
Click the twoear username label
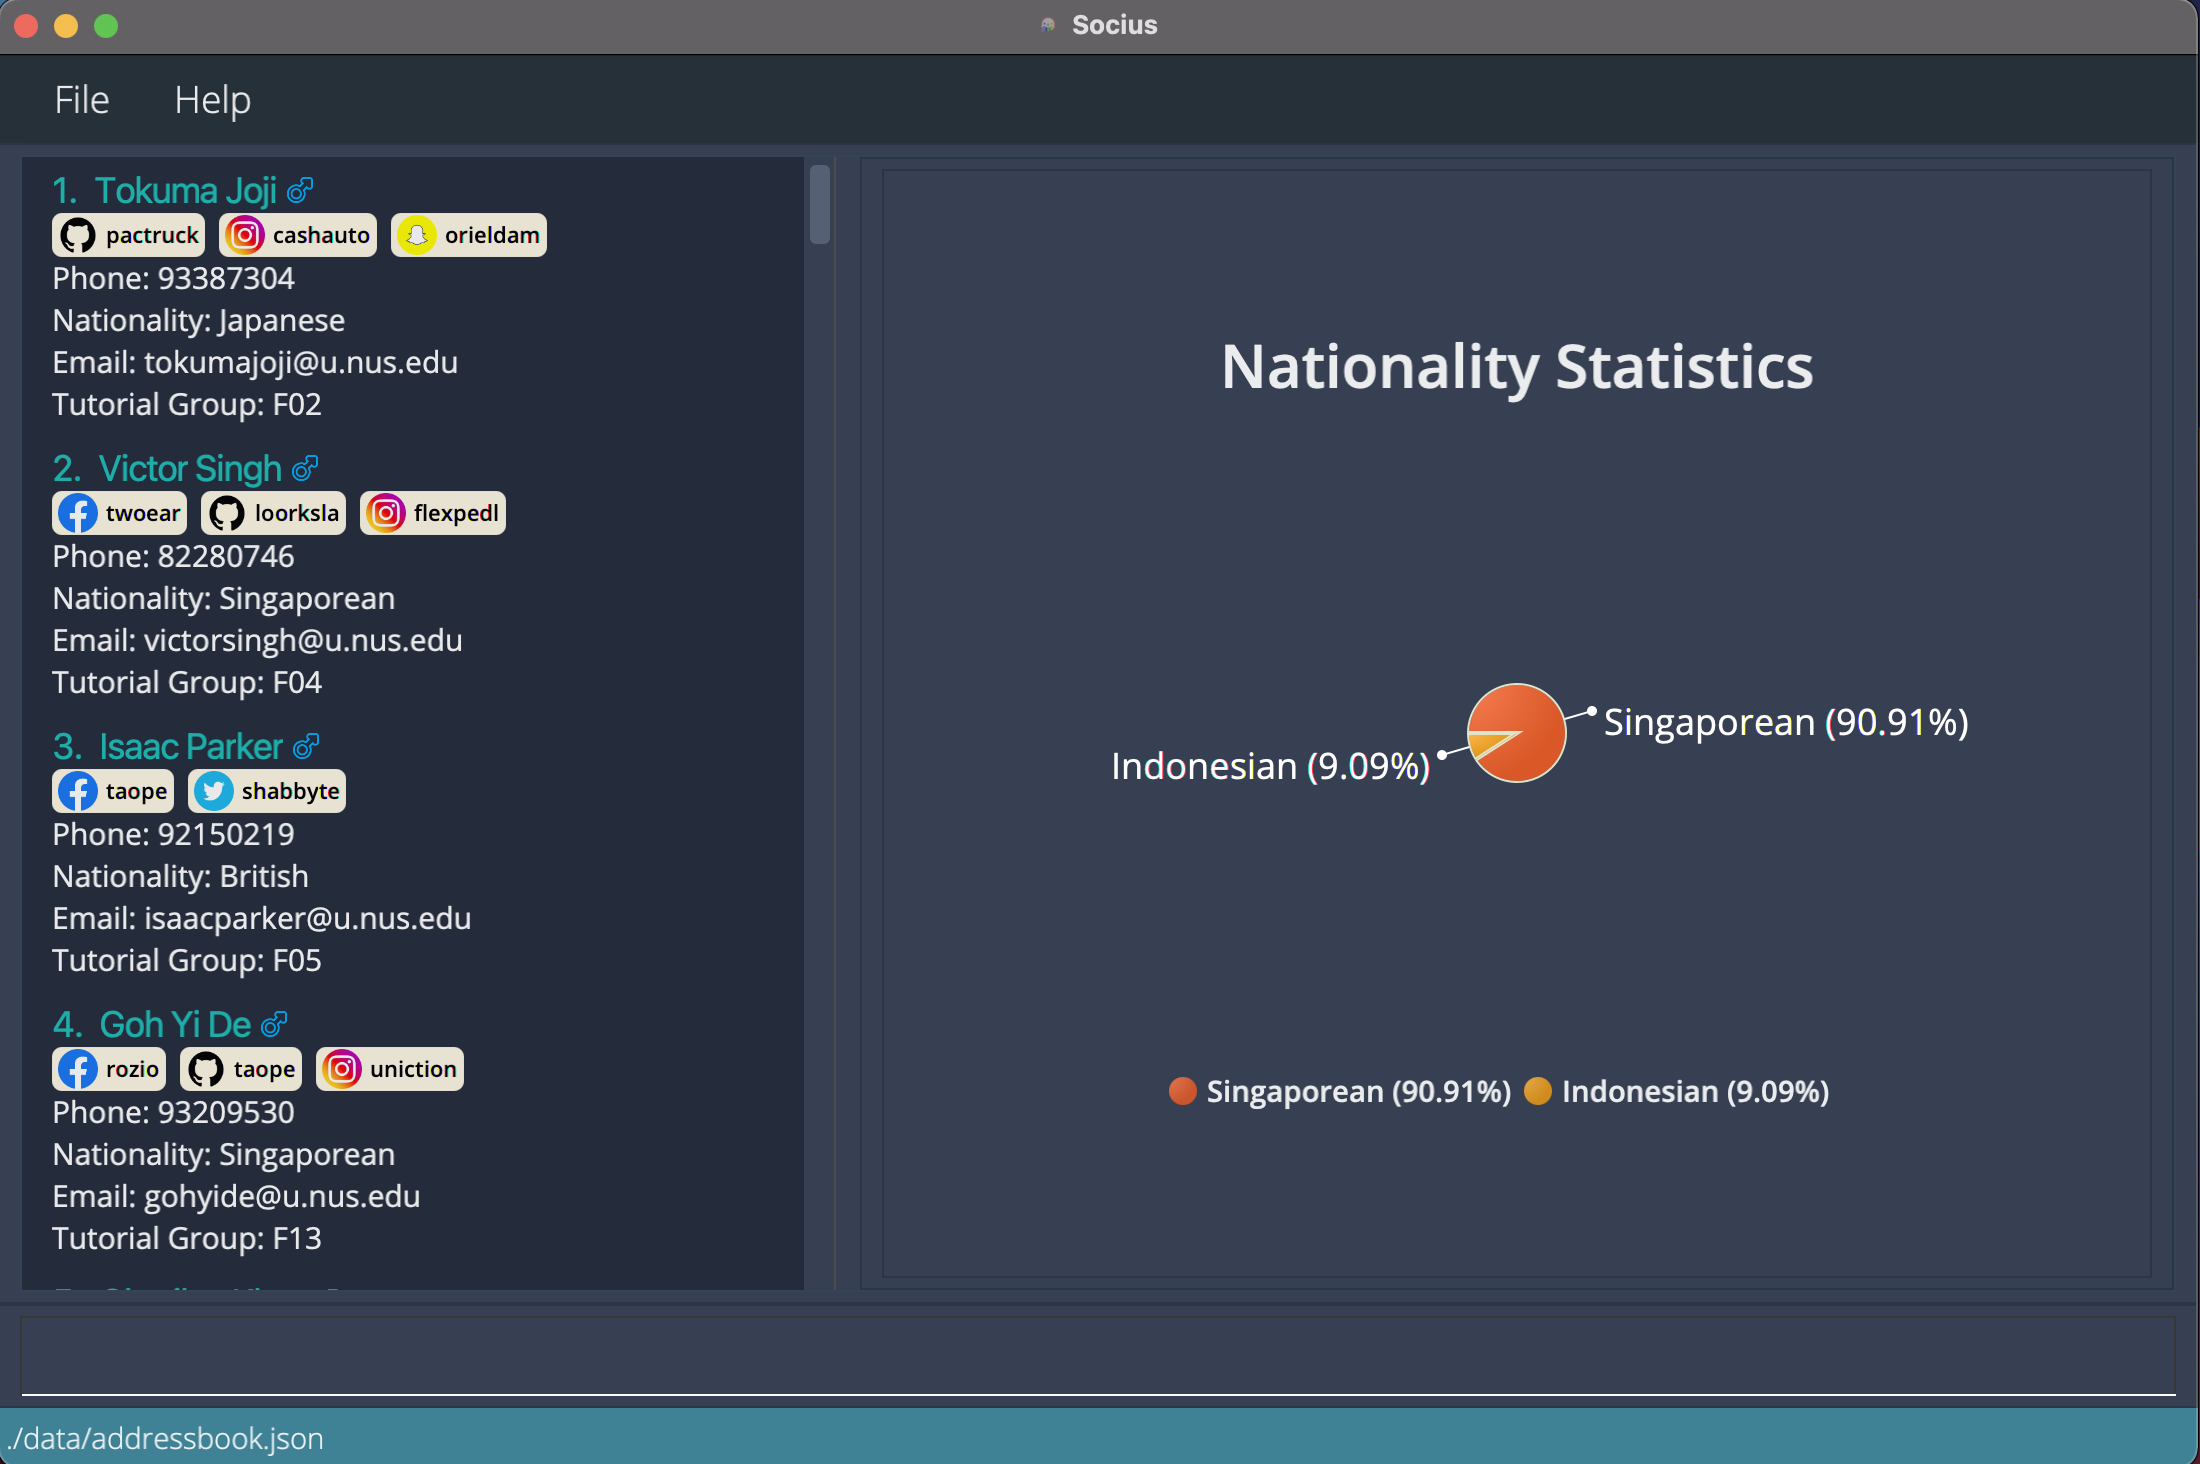143,513
